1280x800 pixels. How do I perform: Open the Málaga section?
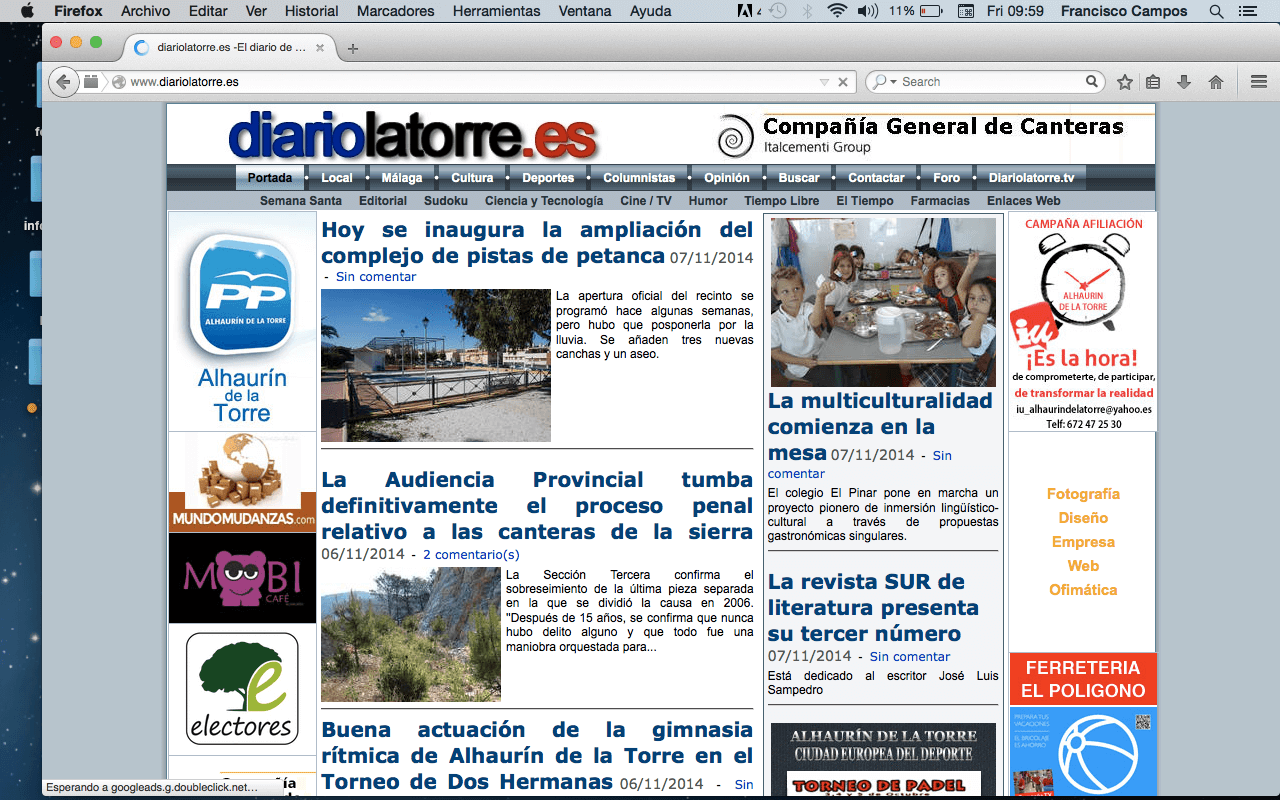pos(402,178)
